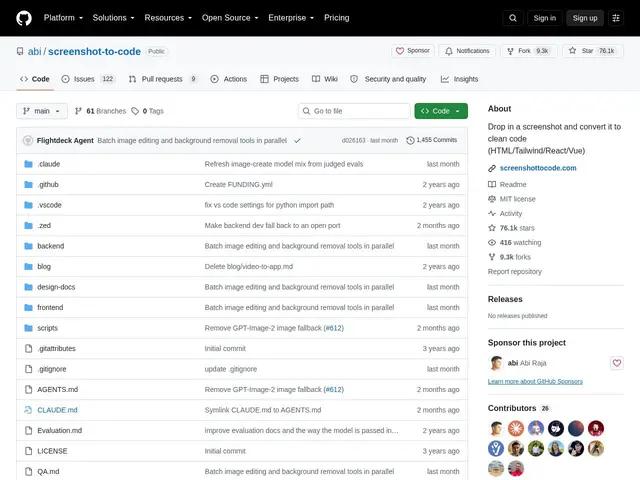Click the Sign up button
Screen dimensions: 640x480
pos(584,18)
